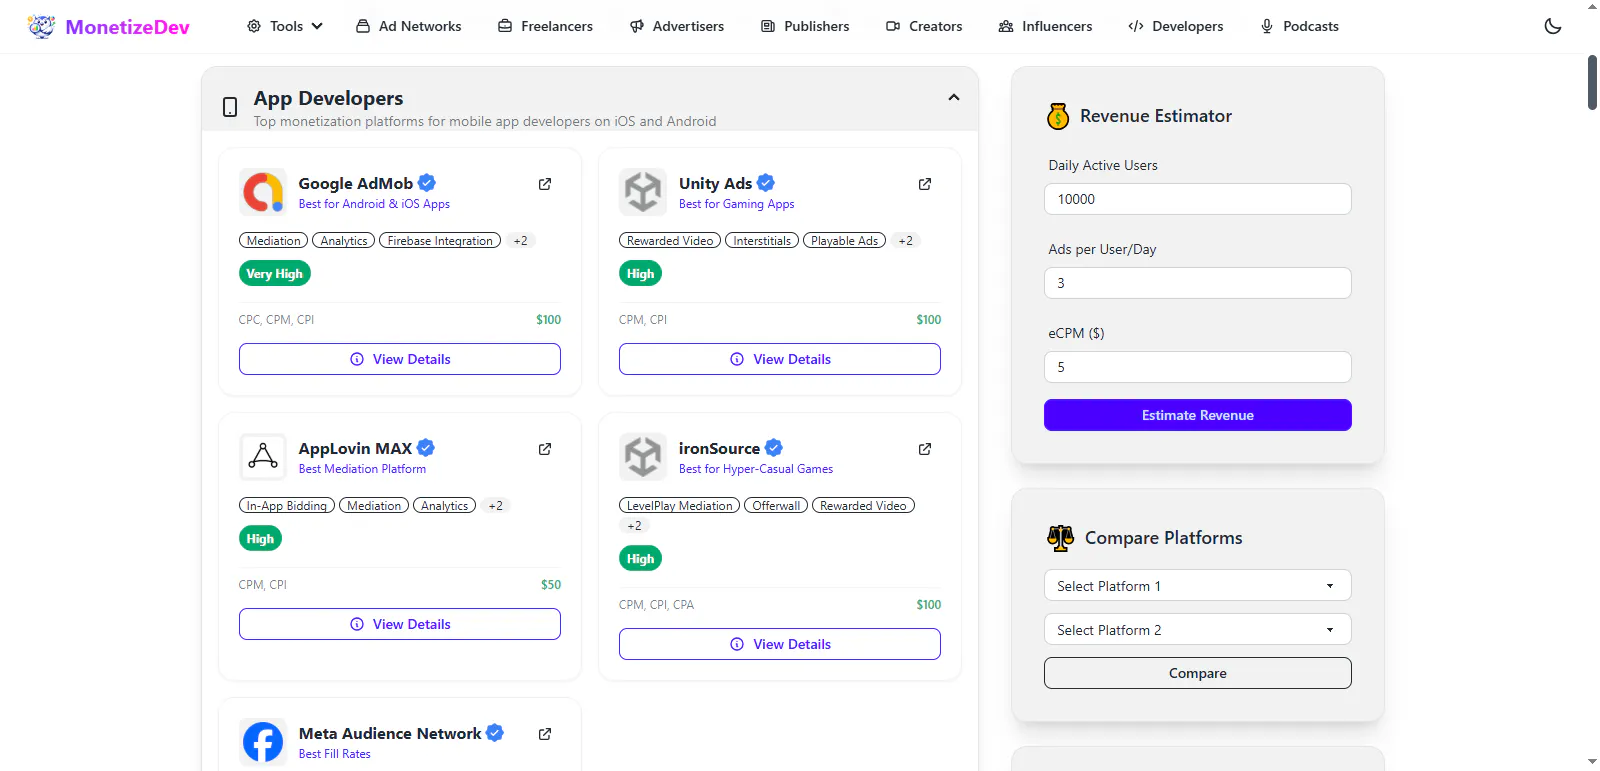This screenshot has width=1600, height=771.
Task: View details for ironSource
Action: click(780, 644)
